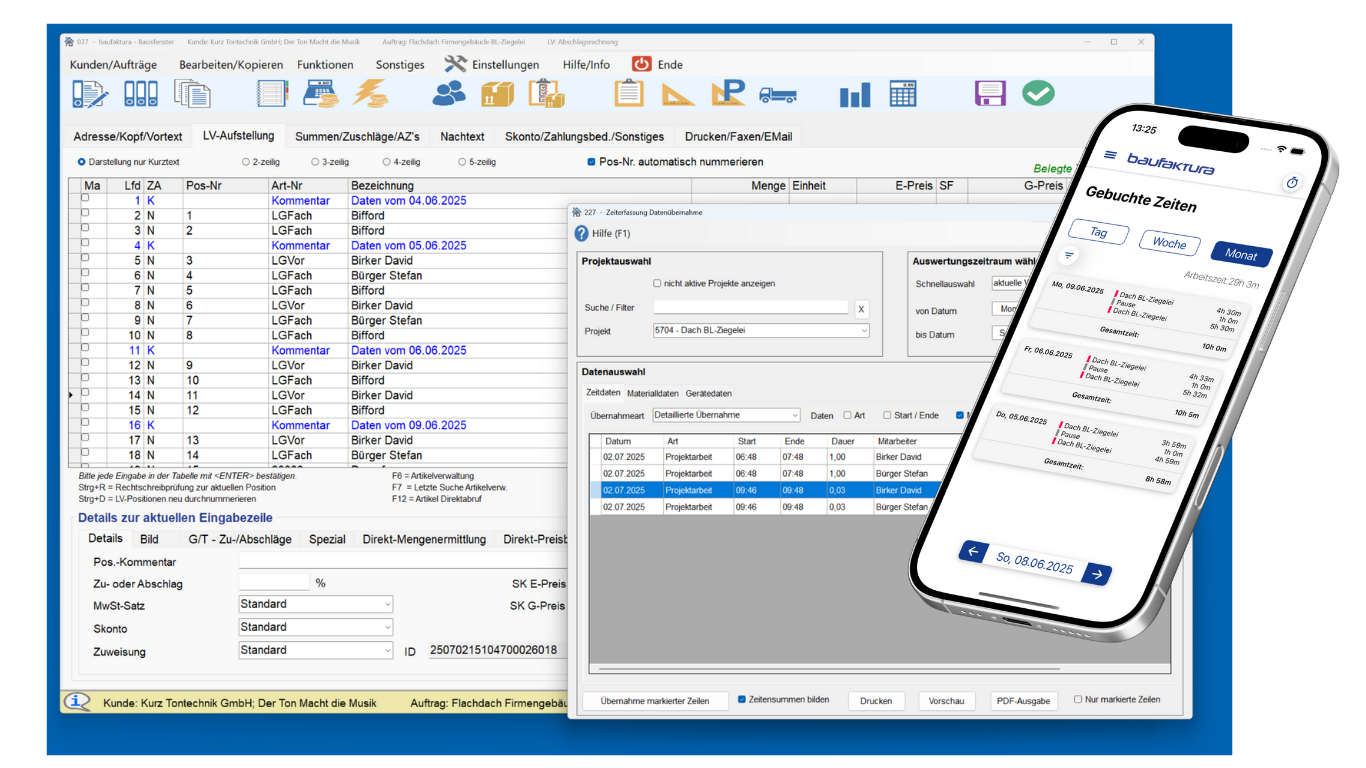This screenshot has height=768, width=1366.
Task: Open the spiral notebook toolbar icon
Action: click(272, 94)
